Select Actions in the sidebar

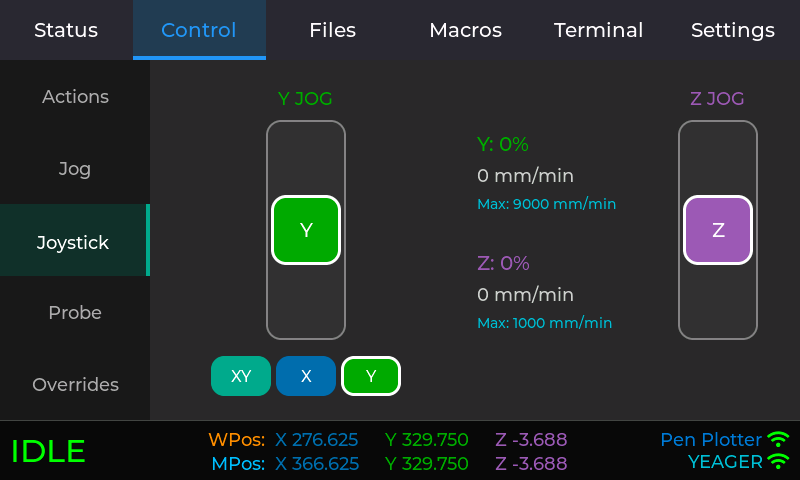(75, 97)
